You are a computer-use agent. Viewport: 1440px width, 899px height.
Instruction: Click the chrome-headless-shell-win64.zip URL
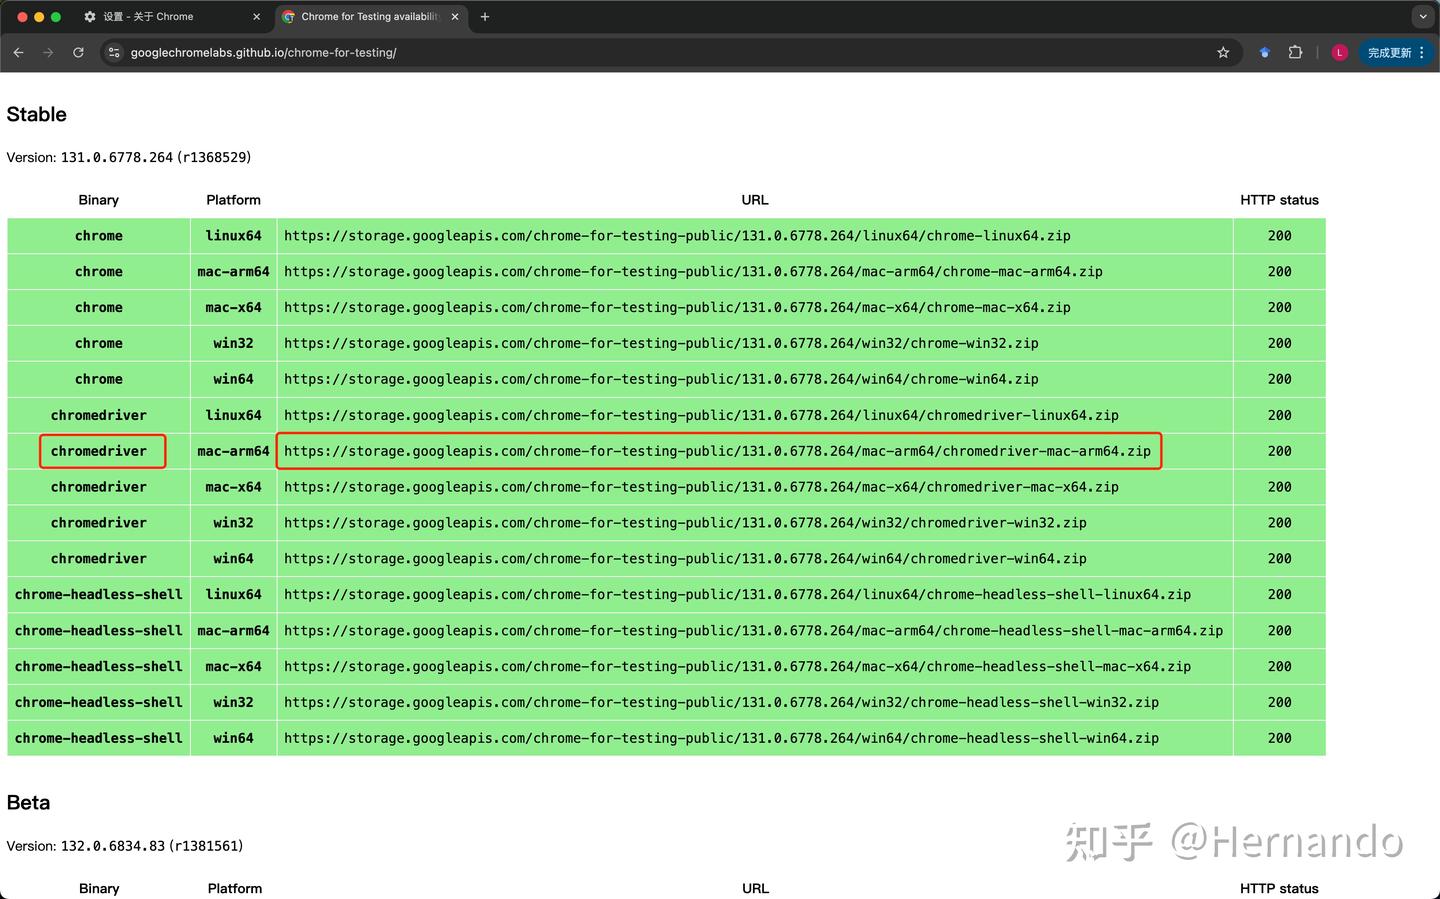point(721,739)
